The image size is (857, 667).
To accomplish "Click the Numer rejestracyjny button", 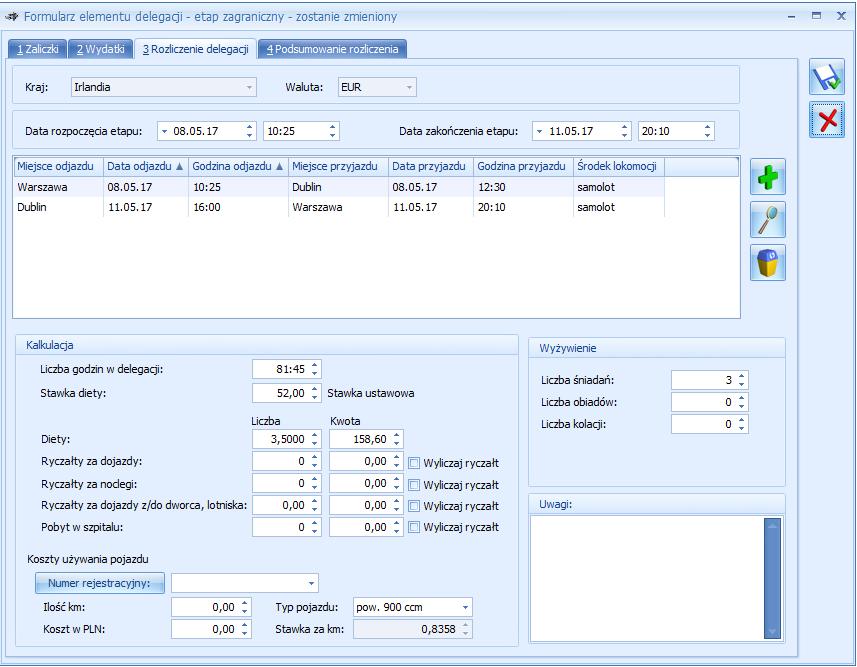I will point(99,583).
